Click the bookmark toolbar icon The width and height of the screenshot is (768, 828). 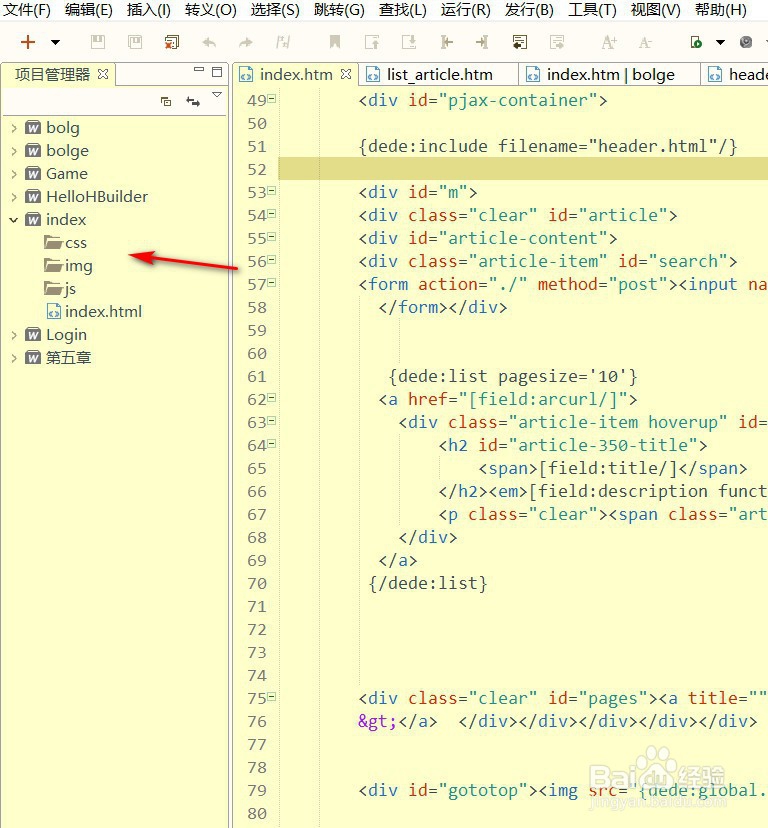(335, 42)
